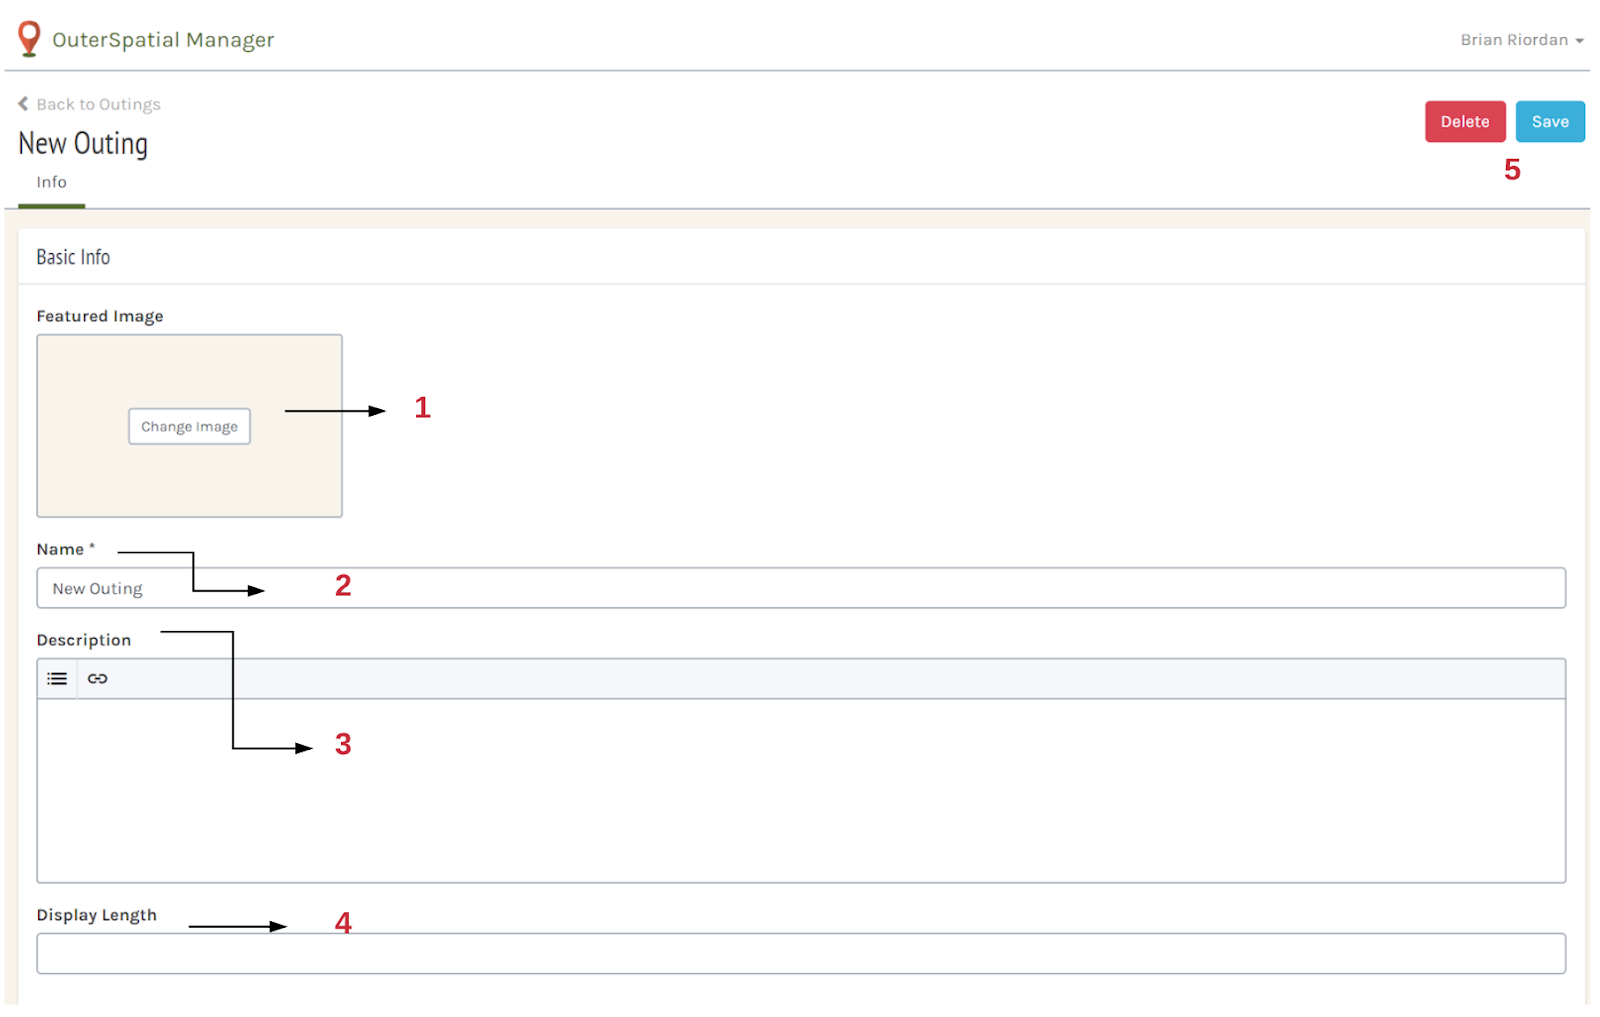
Task: Click the Name field label with asterisk
Action: tap(64, 548)
